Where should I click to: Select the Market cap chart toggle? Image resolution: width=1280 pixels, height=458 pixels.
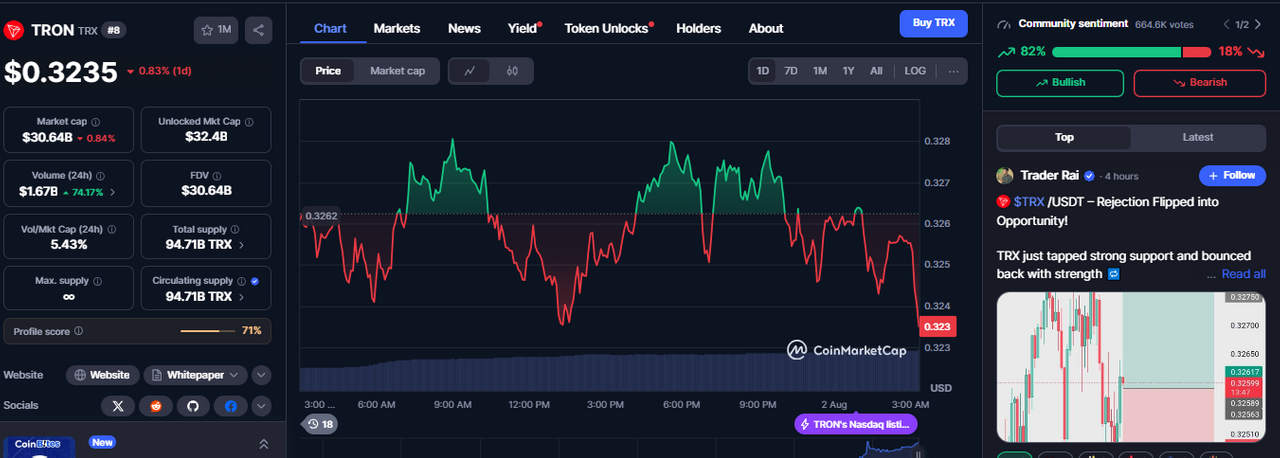[x=397, y=71]
